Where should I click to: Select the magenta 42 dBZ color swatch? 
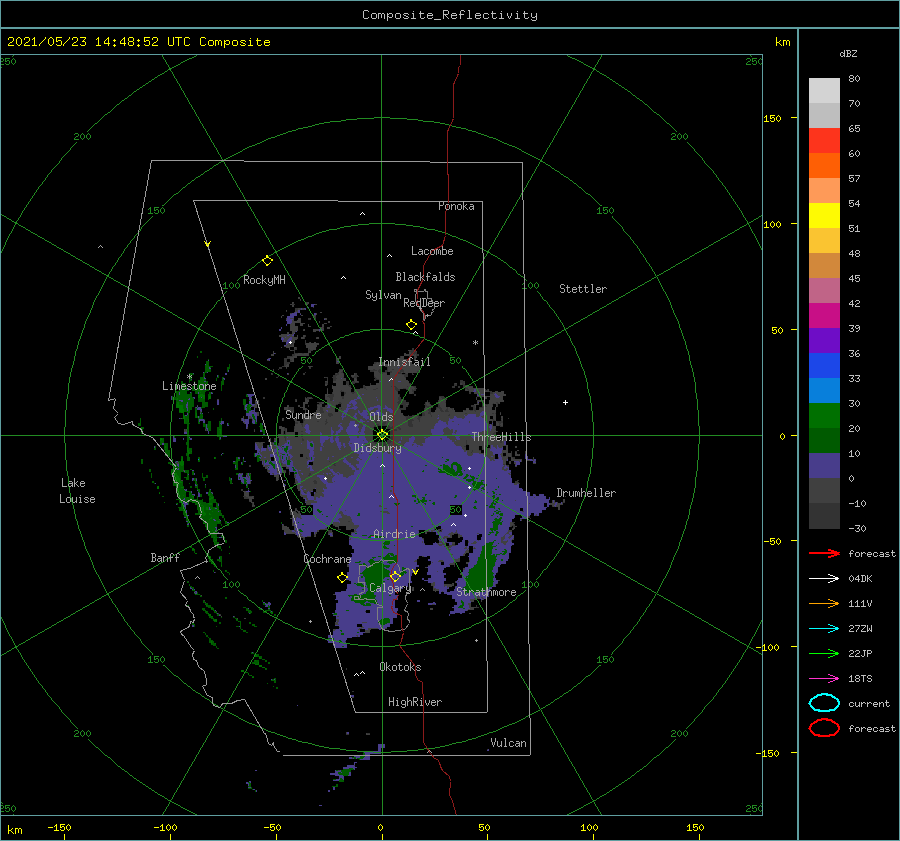(824, 315)
